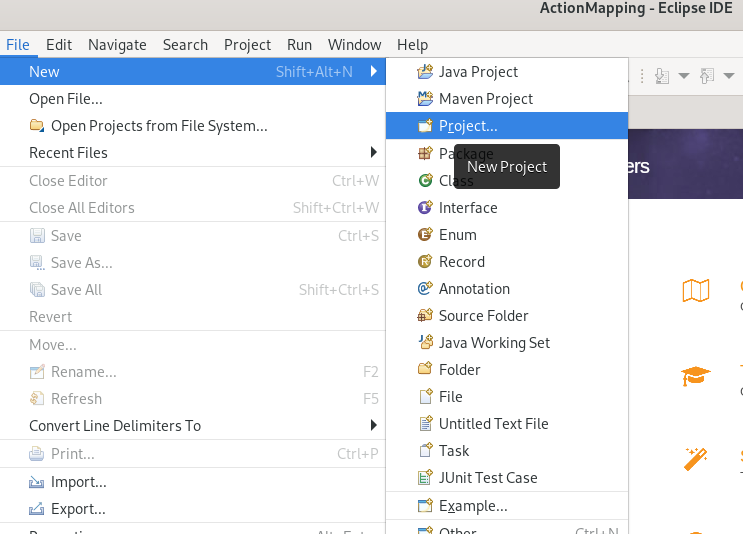The width and height of the screenshot is (743, 534).
Task: Click the Enum icon
Action: [425, 234]
